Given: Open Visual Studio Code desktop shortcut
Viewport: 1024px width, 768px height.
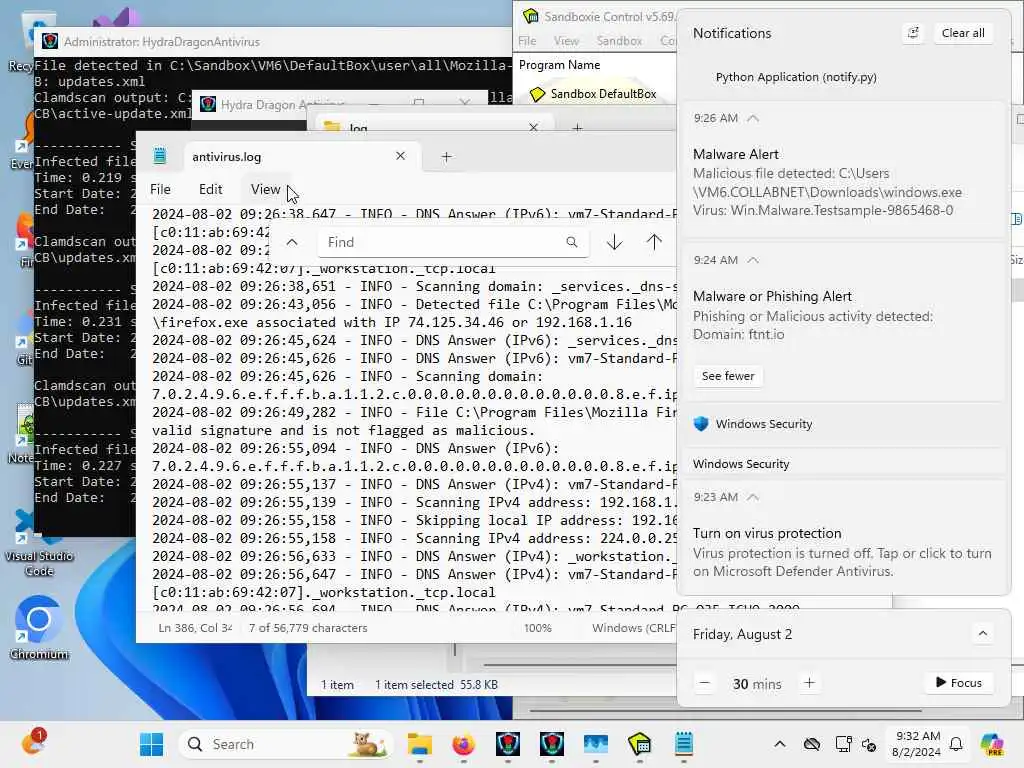Looking at the screenshot, I should pyautogui.click(x=39, y=545).
